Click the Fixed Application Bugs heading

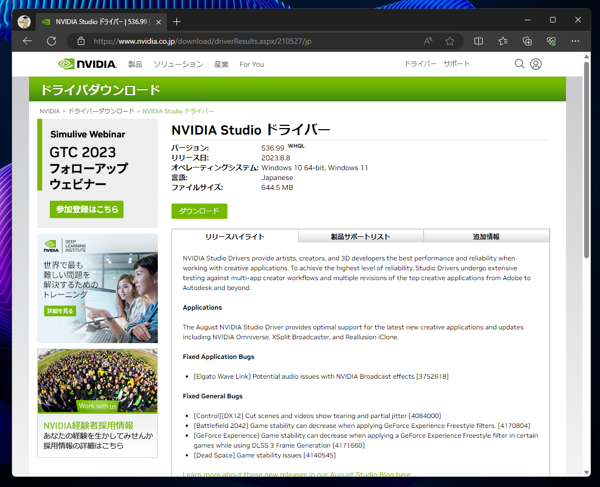pyautogui.click(x=218, y=357)
